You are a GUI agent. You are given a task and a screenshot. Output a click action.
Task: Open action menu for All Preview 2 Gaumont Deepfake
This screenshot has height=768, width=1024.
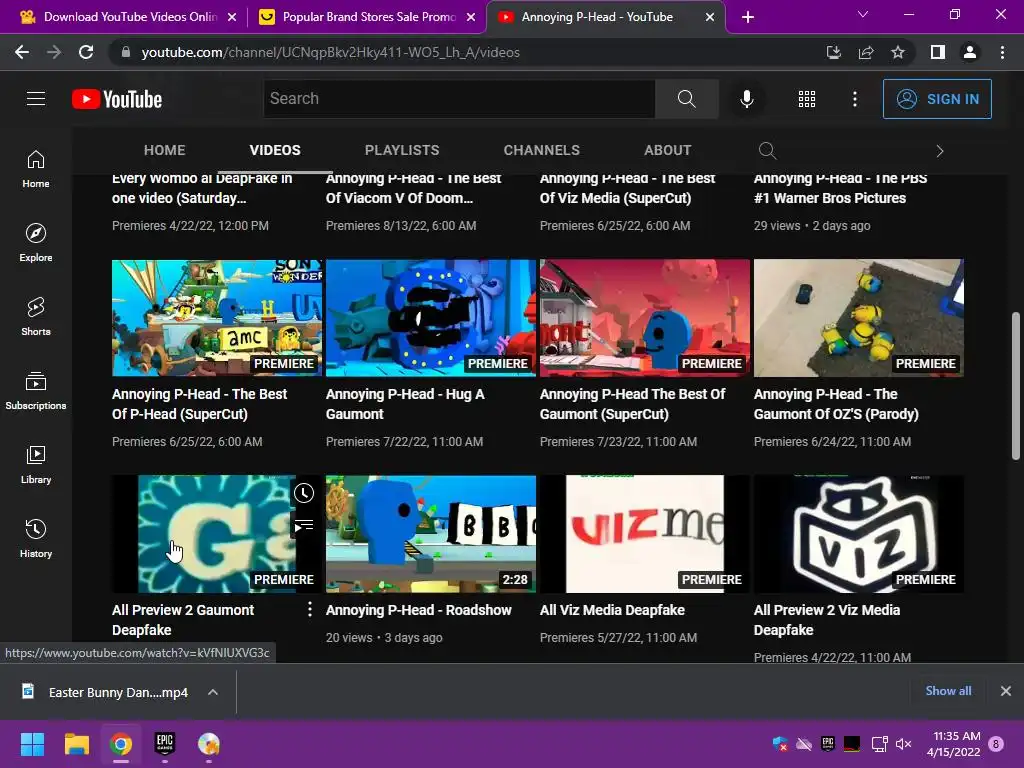tap(310, 609)
